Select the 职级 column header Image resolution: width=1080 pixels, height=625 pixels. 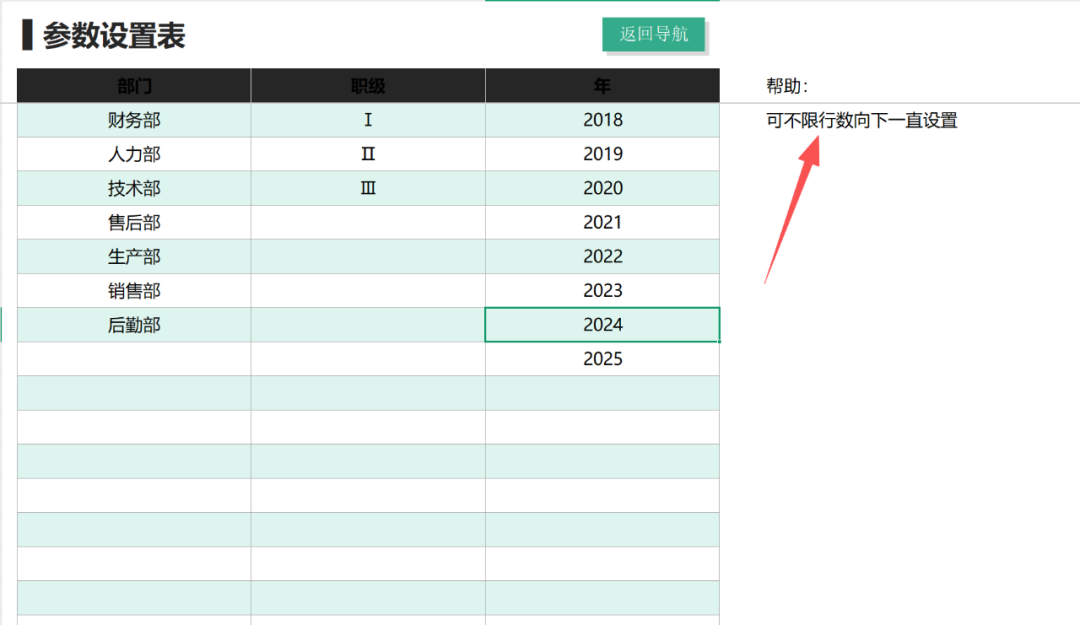pos(368,86)
